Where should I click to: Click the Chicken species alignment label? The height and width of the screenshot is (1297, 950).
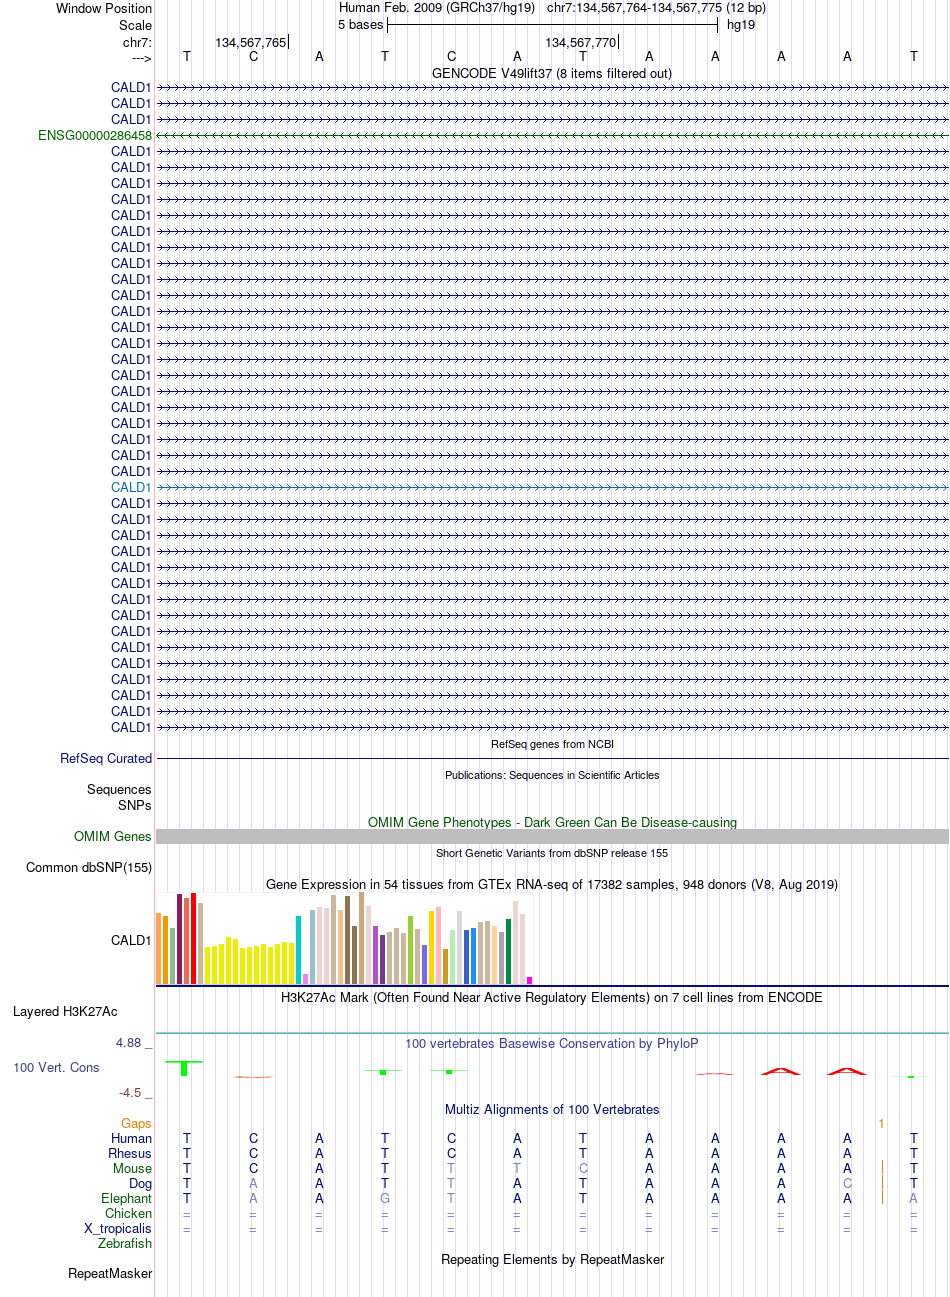pos(129,1214)
